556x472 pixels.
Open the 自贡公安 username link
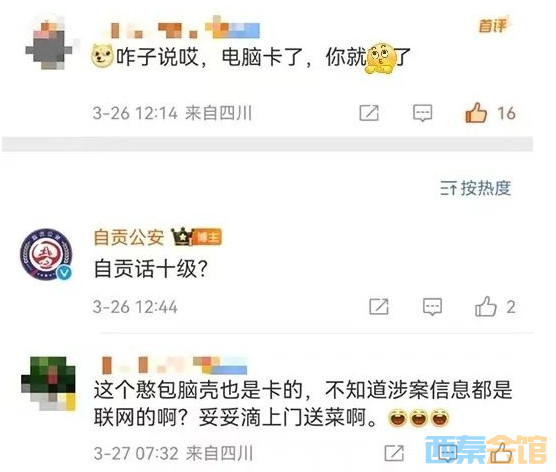pos(129,237)
